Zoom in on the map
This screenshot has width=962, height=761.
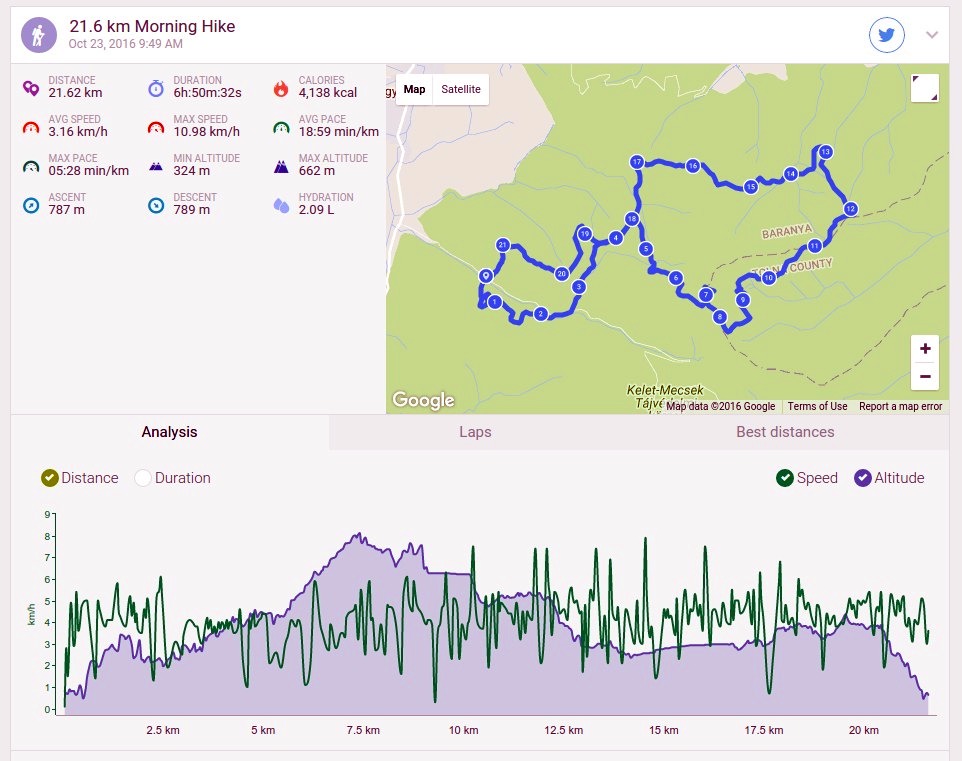[925, 349]
